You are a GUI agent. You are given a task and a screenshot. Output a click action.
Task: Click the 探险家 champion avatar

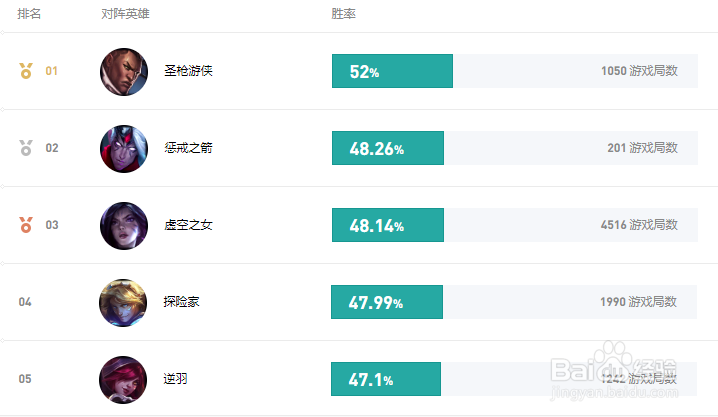point(123,302)
